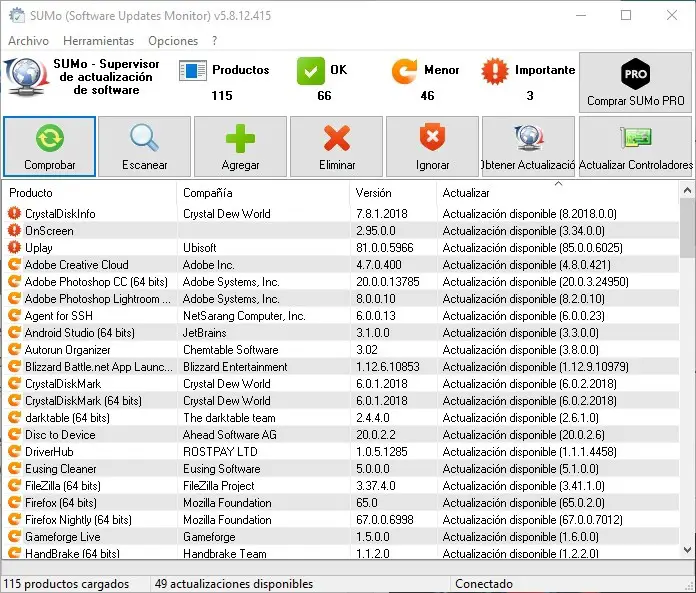Screen dimensions: 696x593
Task: Click the Comprobar refresh button
Action: [49, 146]
